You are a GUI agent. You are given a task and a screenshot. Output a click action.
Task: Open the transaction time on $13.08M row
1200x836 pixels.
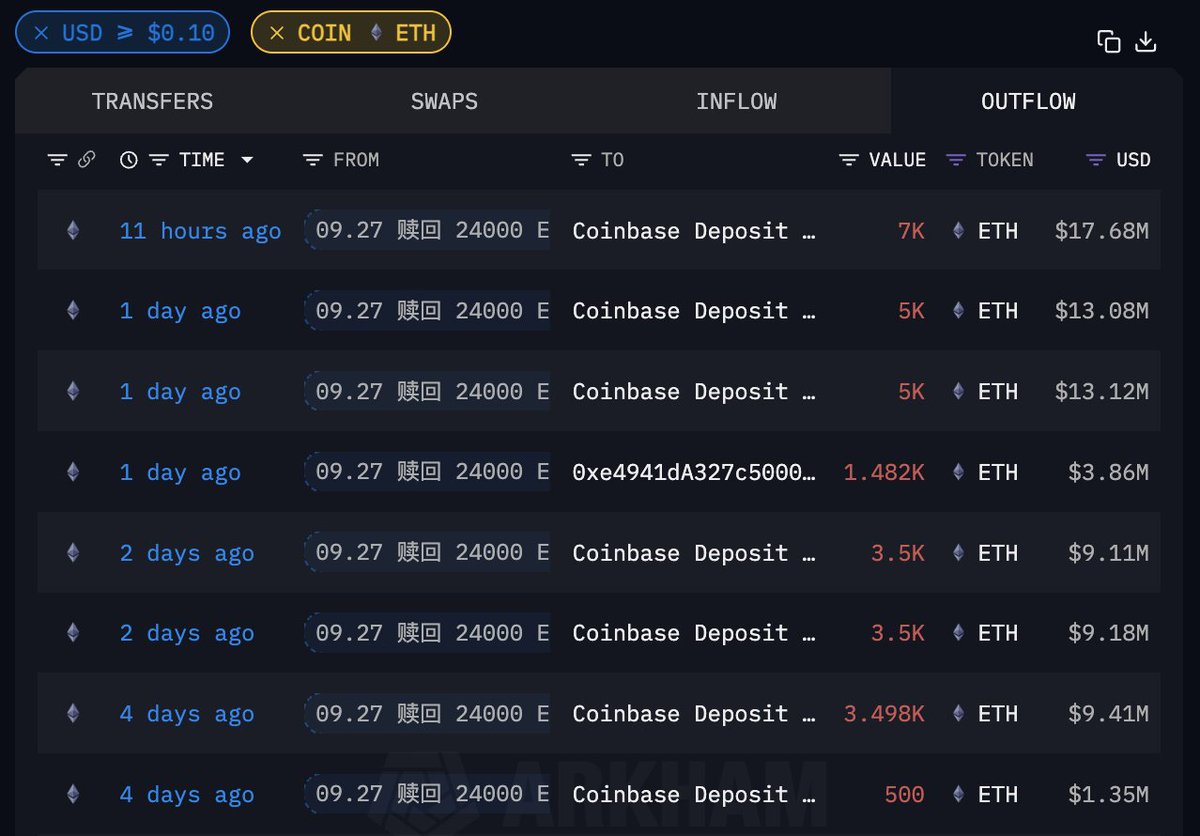coord(180,311)
